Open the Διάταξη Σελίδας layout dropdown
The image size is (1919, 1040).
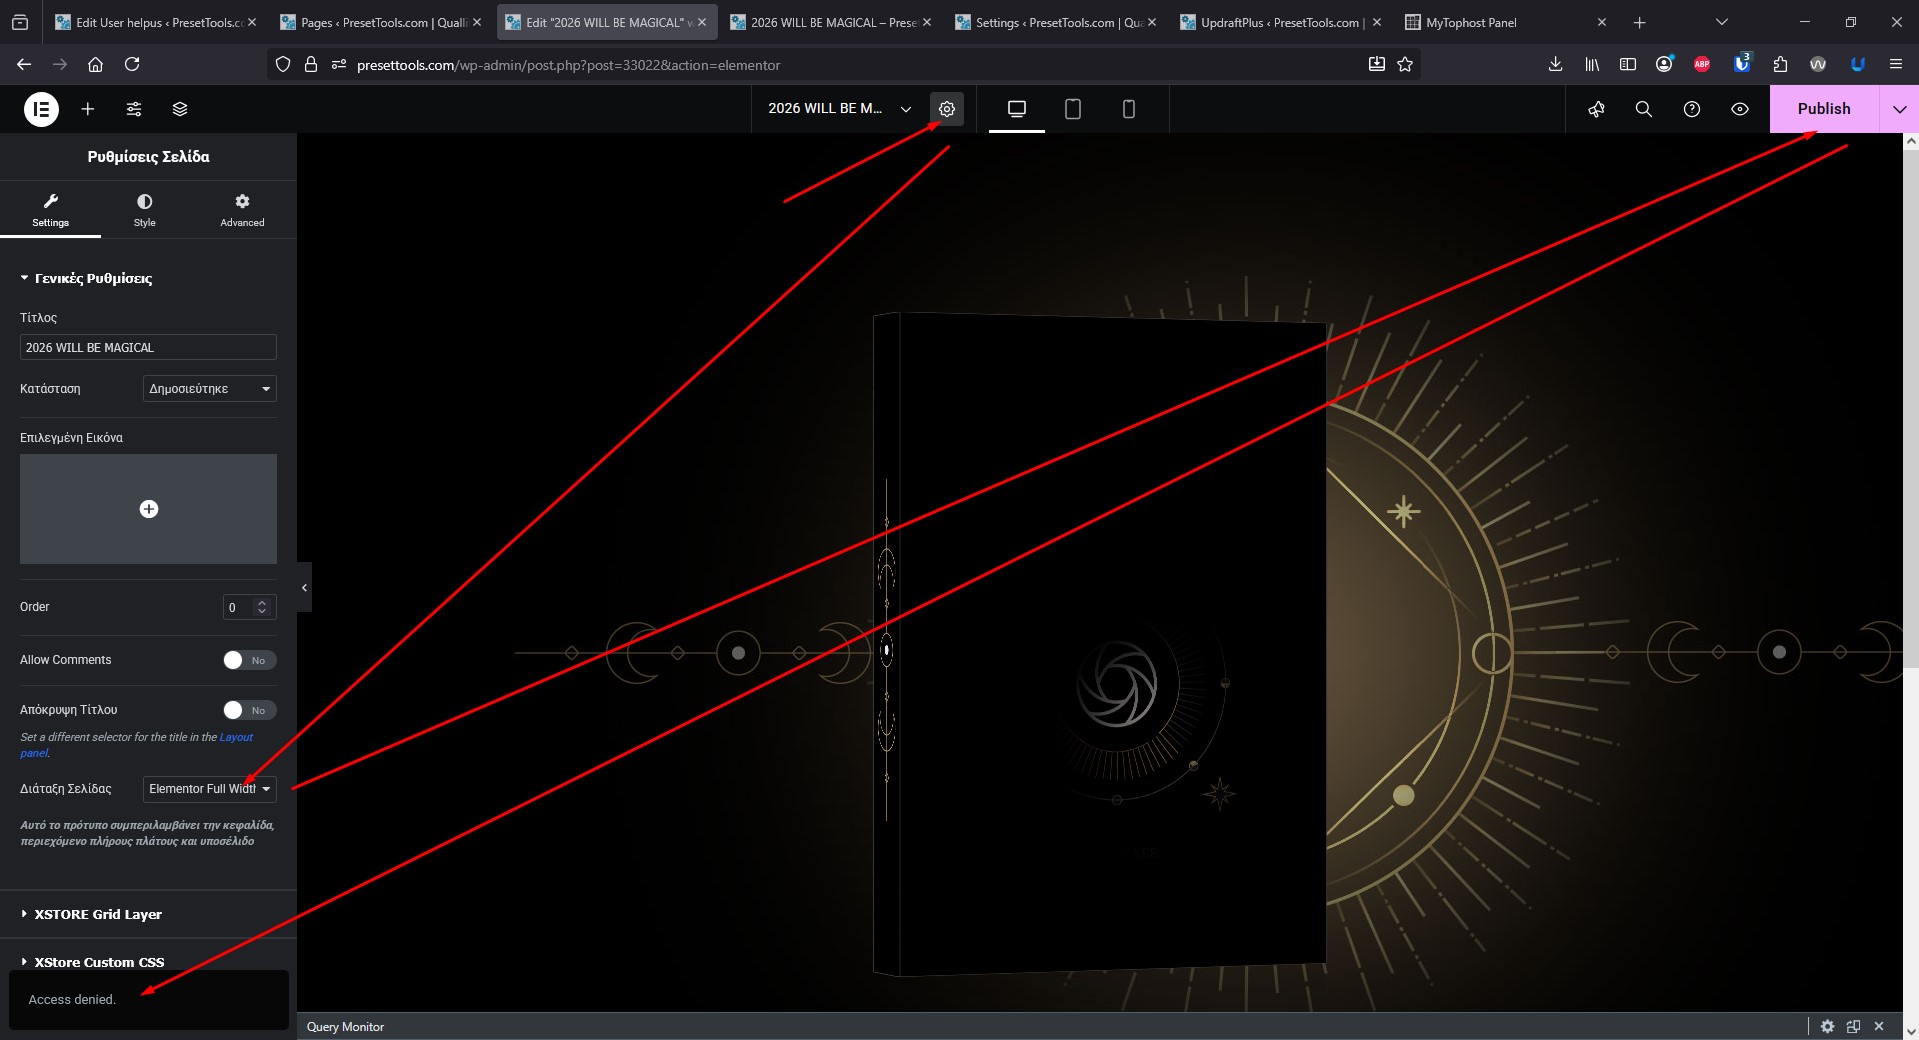pos(210,789)
